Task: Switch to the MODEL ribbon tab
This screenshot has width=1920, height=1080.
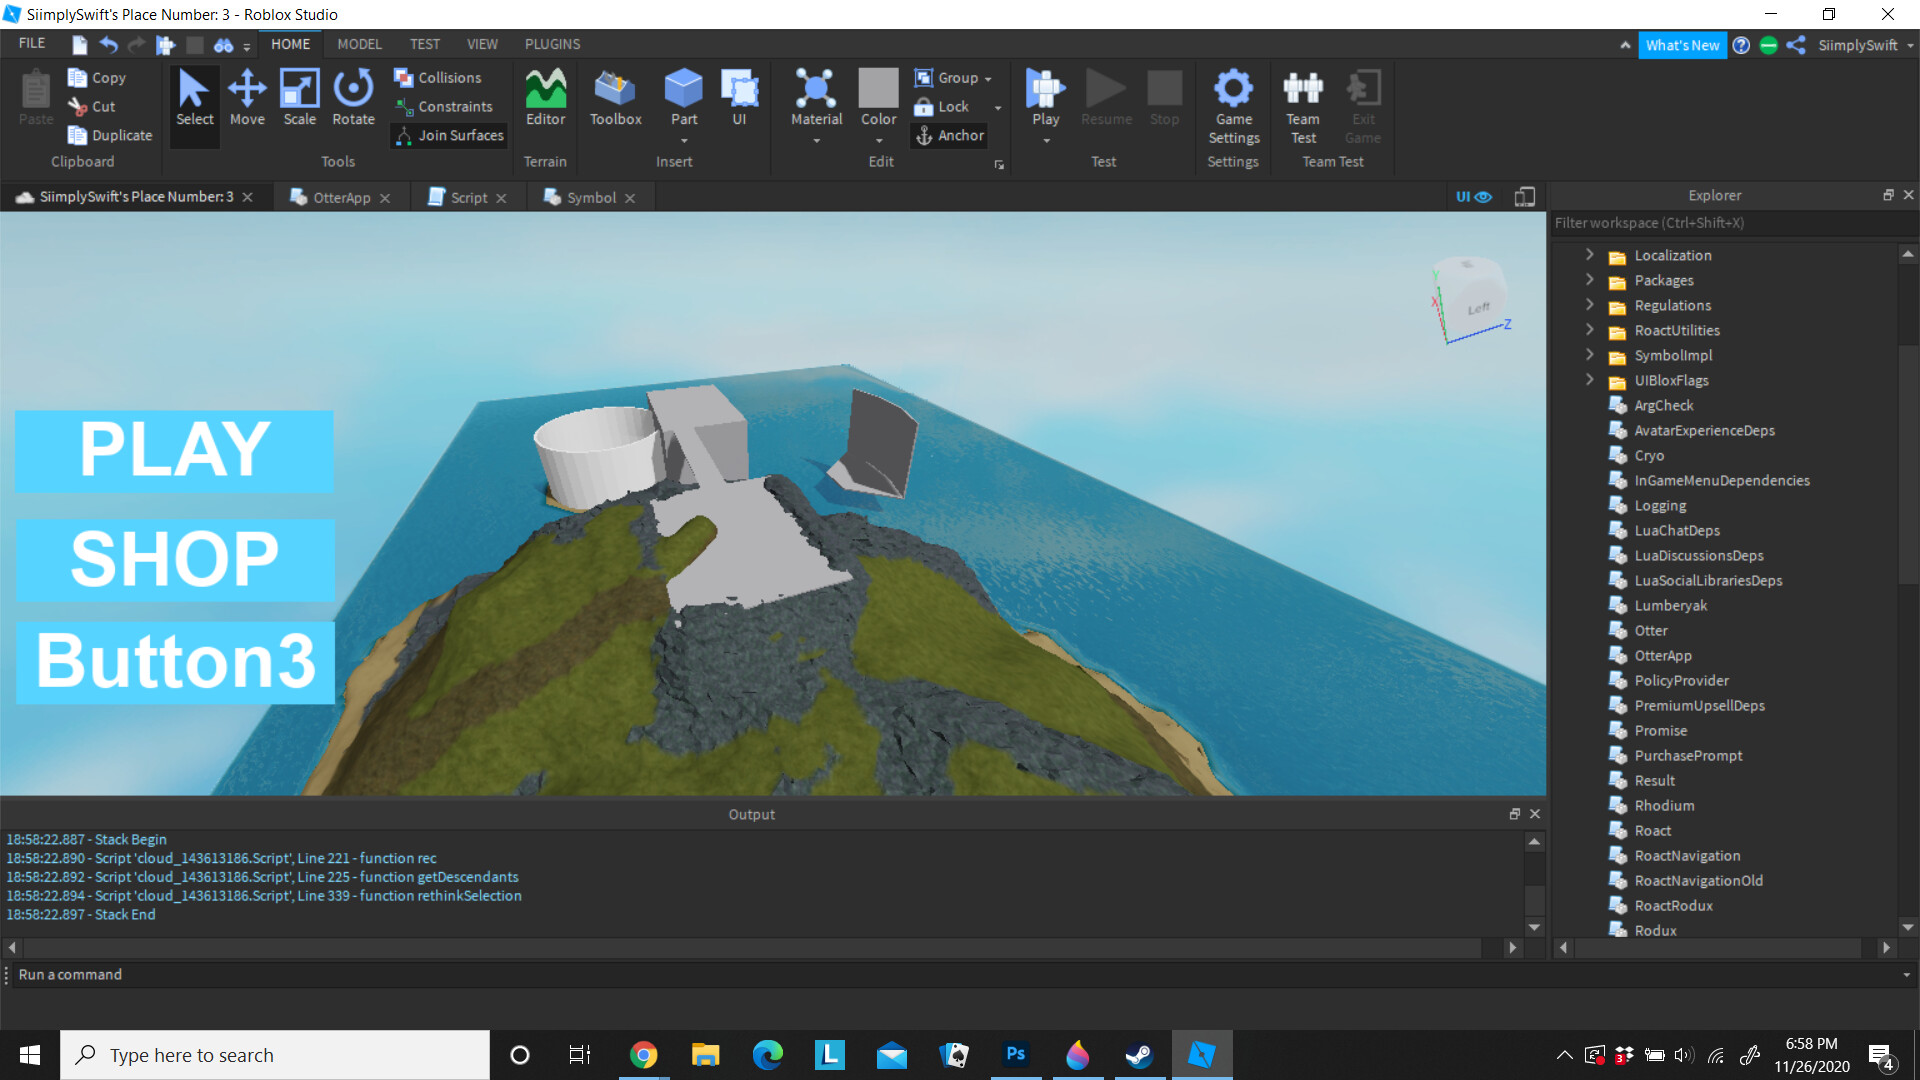Action: point(359,44)
